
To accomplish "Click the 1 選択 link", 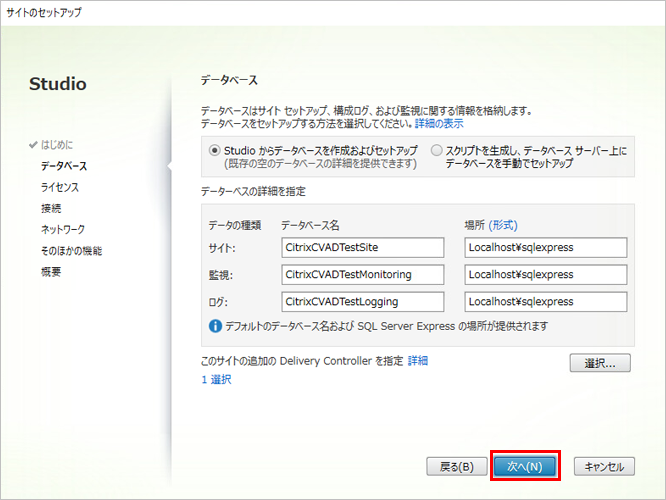I will click(216, 379).
